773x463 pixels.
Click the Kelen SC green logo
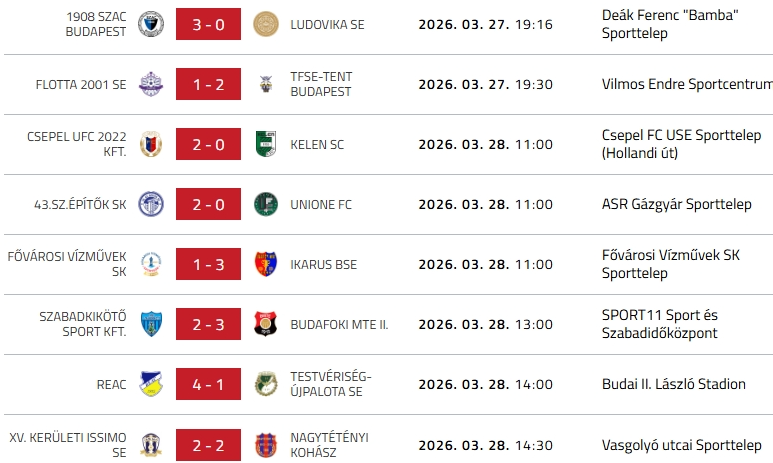[x=265, y=145]
